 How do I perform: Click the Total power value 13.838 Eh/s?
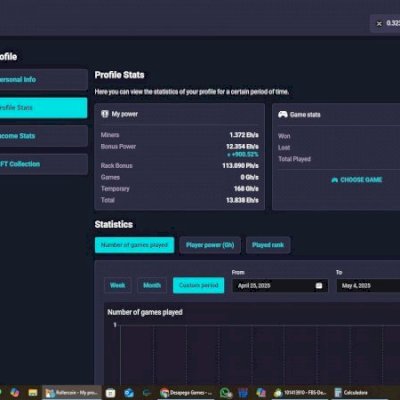click(x=242, y=200)
